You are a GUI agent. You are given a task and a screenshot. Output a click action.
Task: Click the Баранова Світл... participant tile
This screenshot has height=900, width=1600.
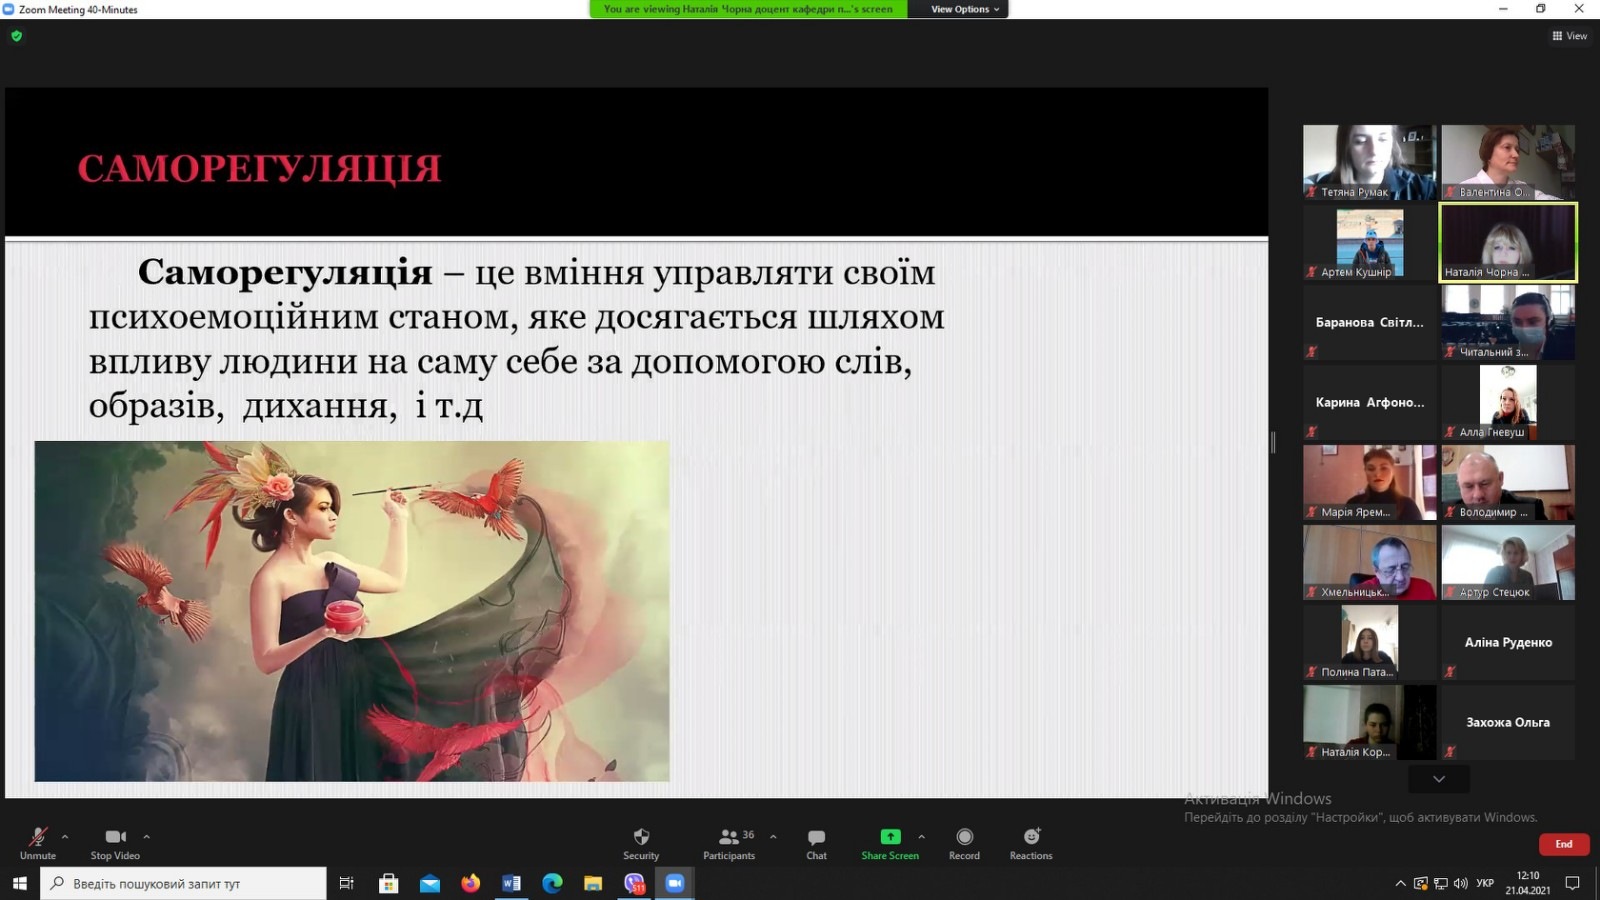coord(1369,322)
